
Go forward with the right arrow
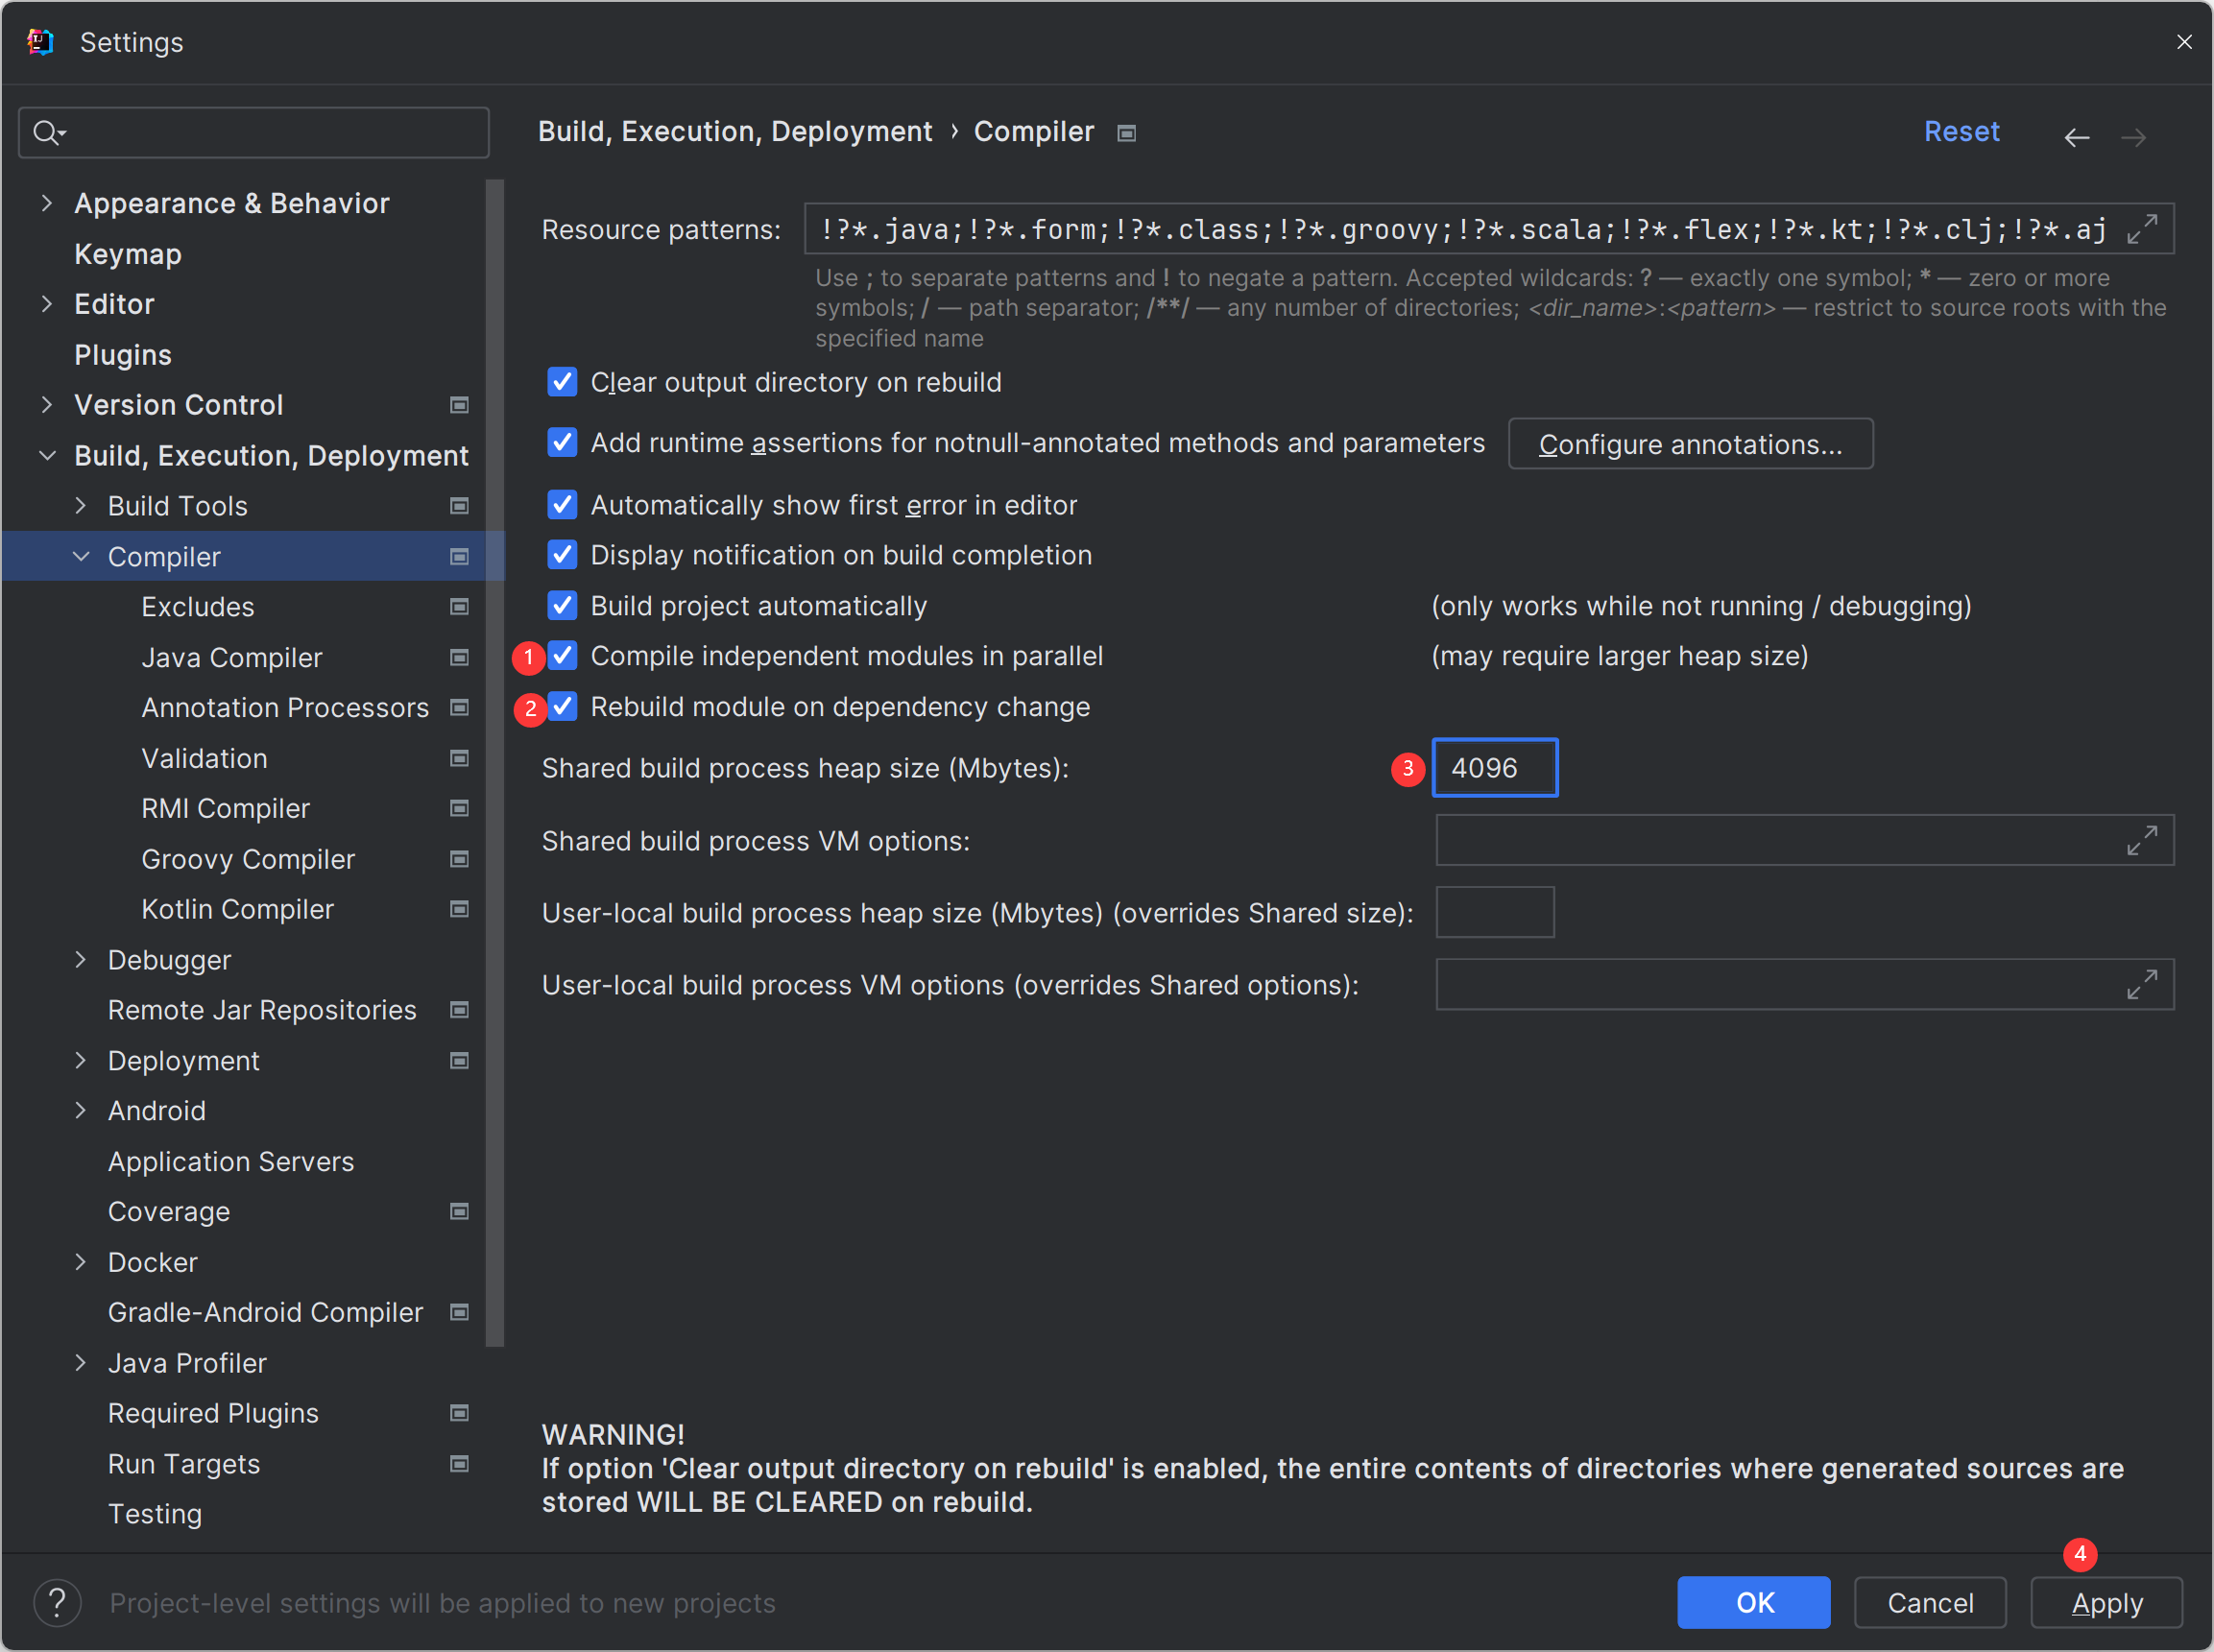coord(2133,137)
